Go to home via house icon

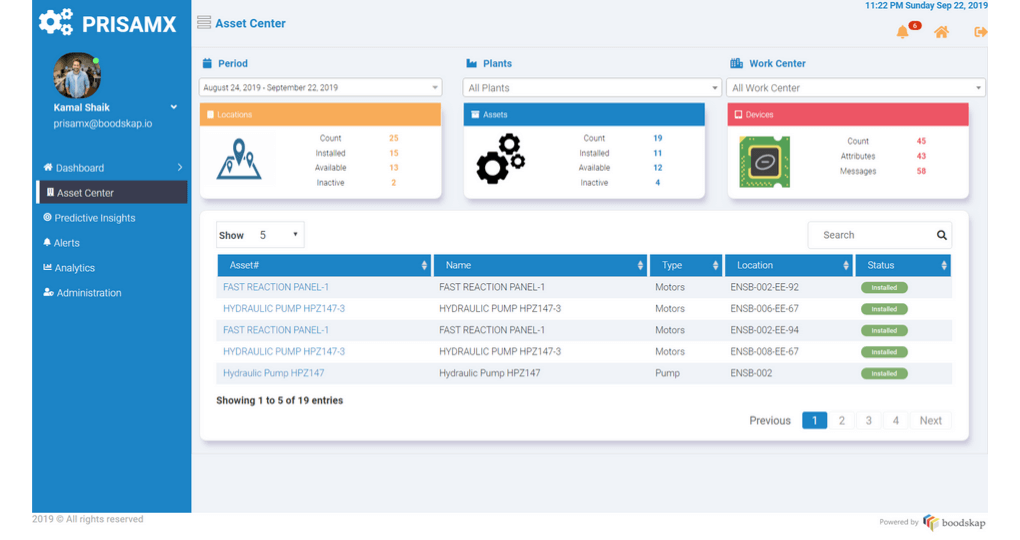(941, 32)
